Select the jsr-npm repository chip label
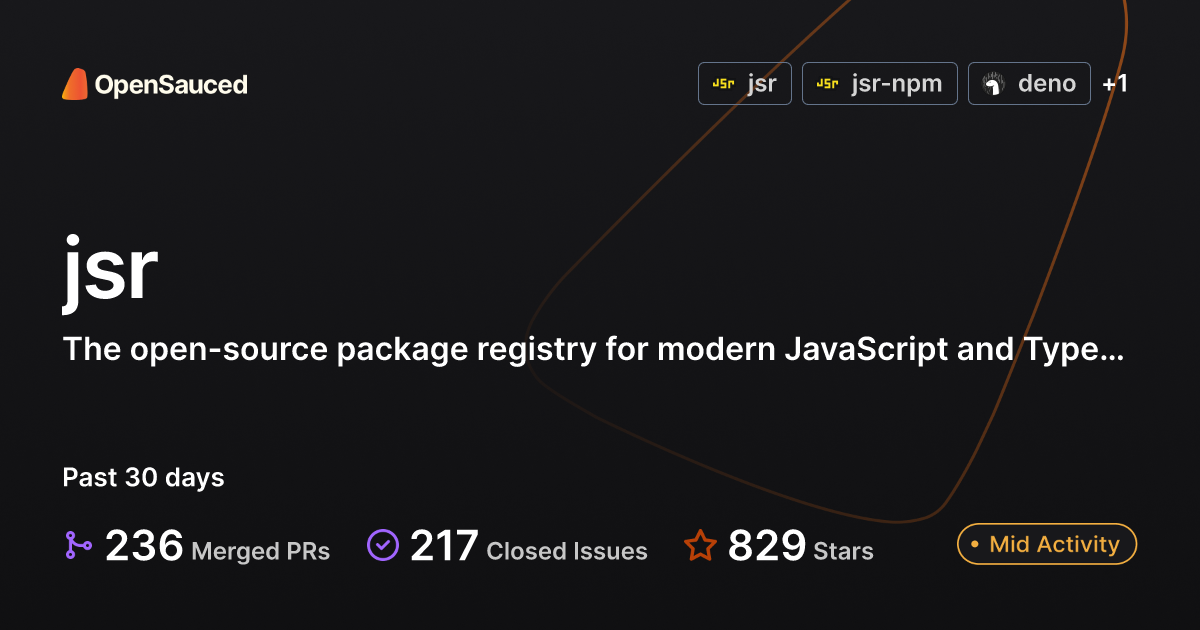The height and width of the screenshot is (630, 1200). (x=897, y=84)
